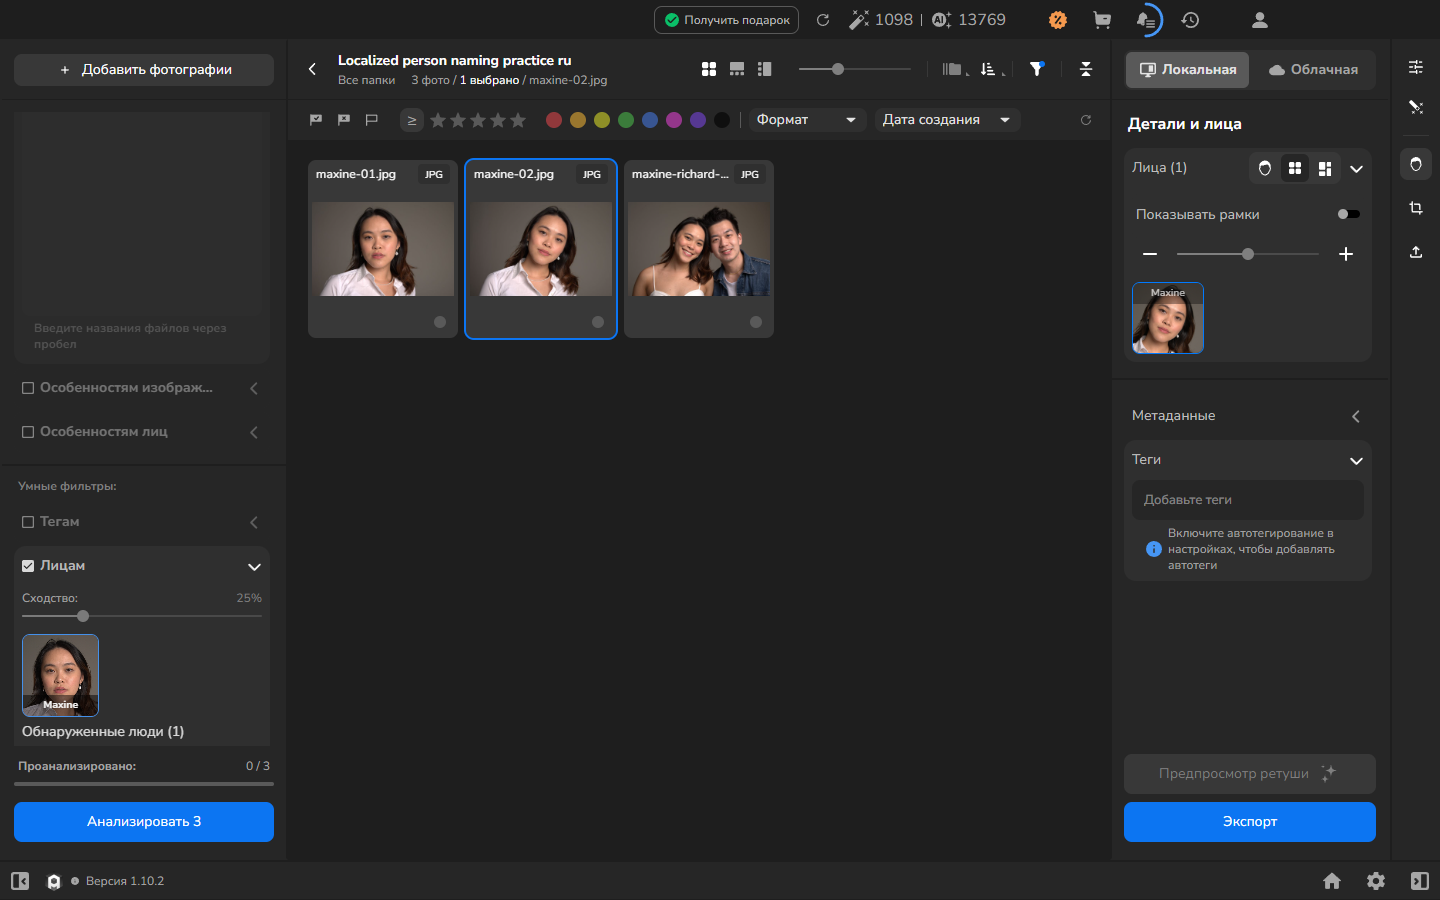Click the refresh icon beside gift button

click(x=823, y=20)
